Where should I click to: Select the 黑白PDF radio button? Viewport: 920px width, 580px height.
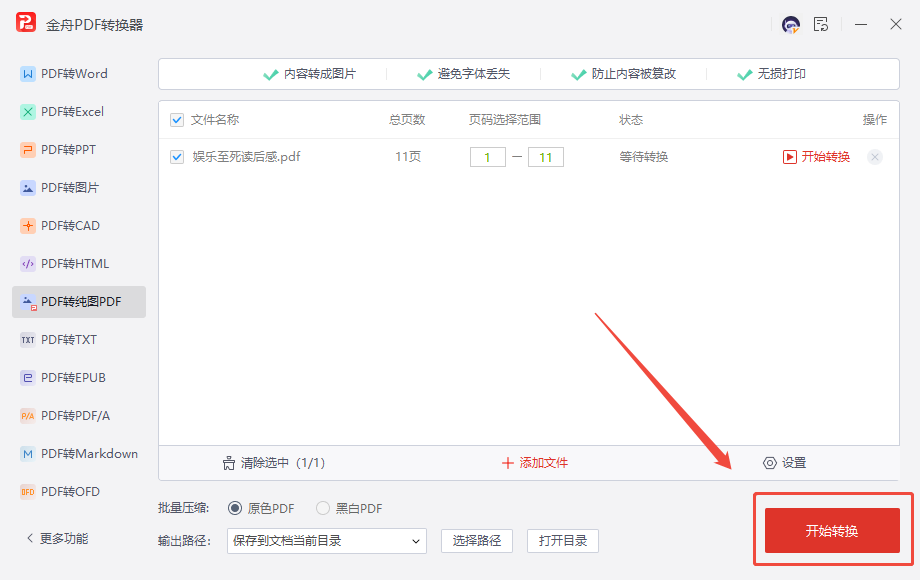click(x=323, y=508)
